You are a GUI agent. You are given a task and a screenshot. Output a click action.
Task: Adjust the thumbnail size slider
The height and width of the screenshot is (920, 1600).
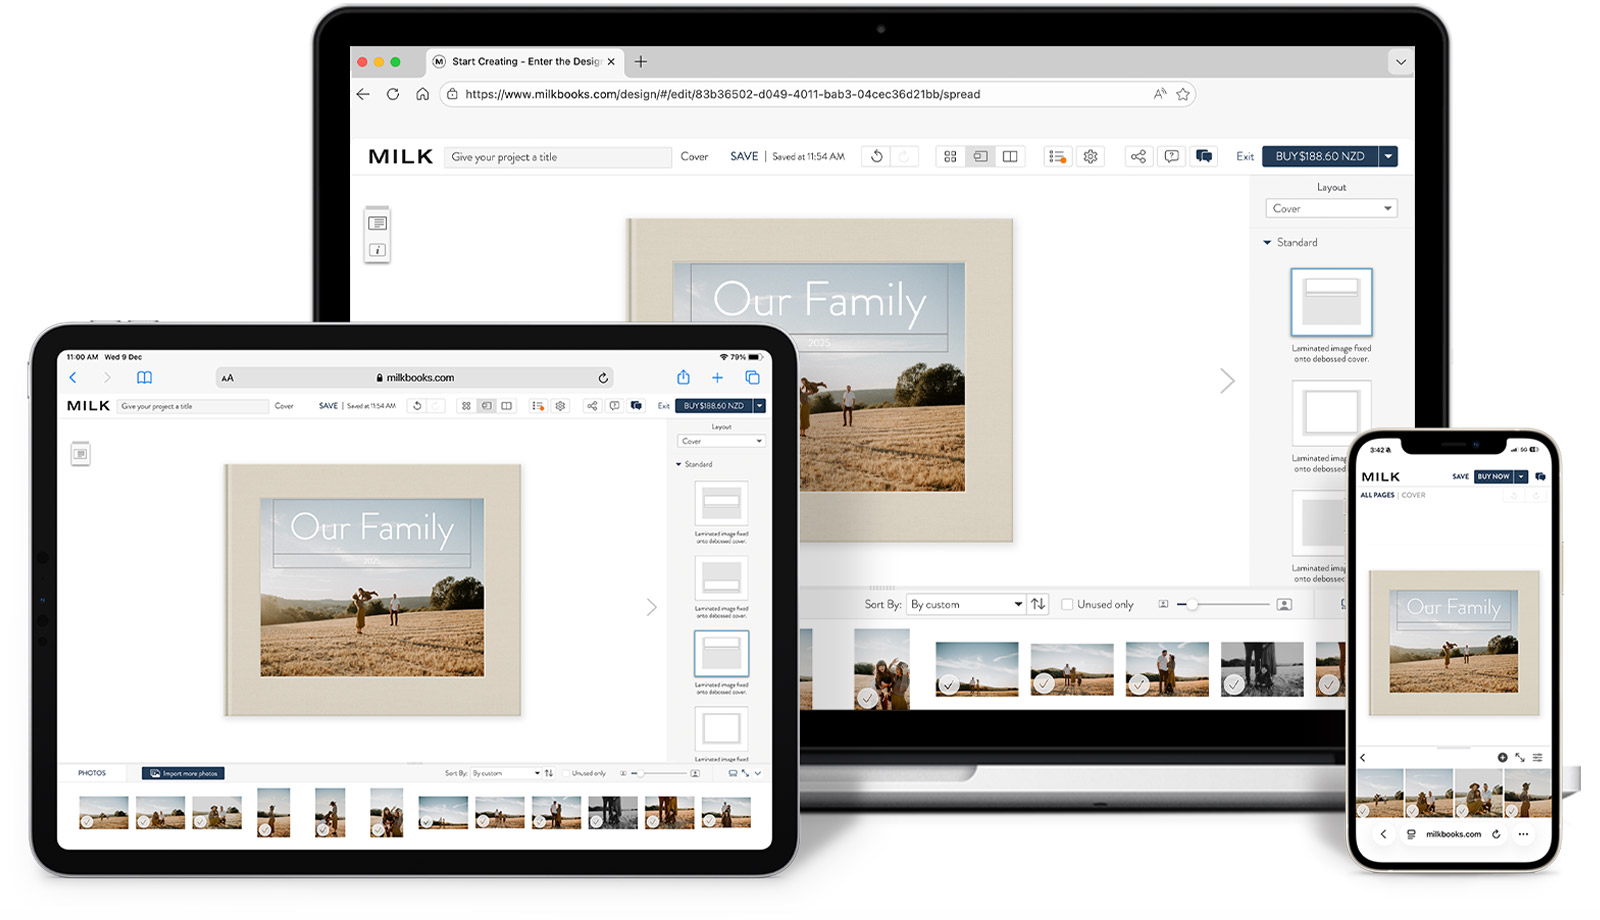point(1192,604)
